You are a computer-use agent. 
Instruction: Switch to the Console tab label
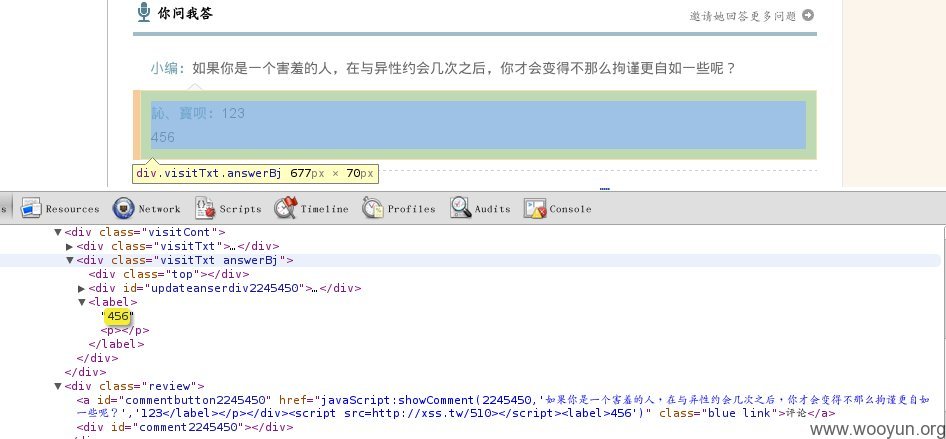[x=570, y=209]
